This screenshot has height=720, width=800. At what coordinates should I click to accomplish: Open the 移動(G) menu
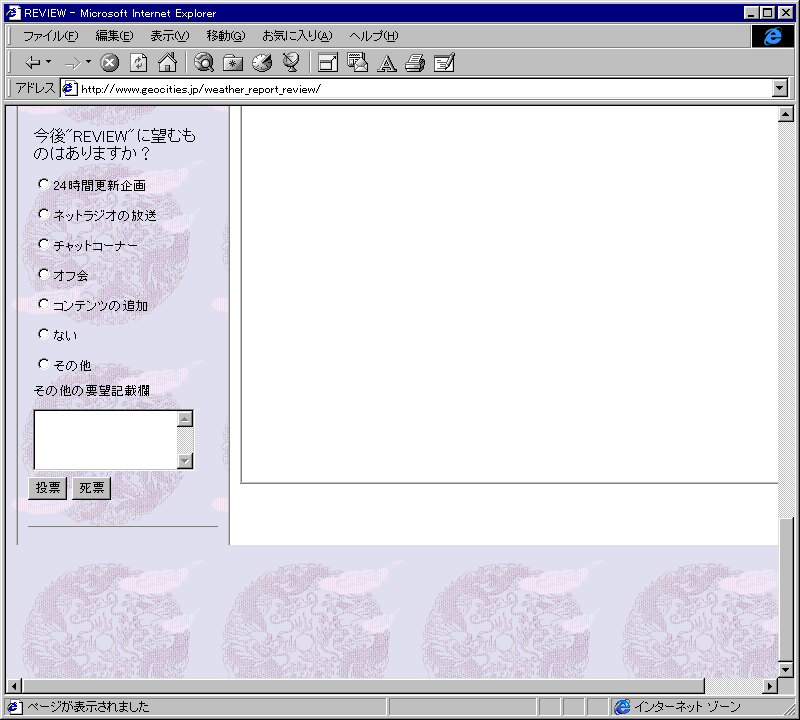pos(226,36)
